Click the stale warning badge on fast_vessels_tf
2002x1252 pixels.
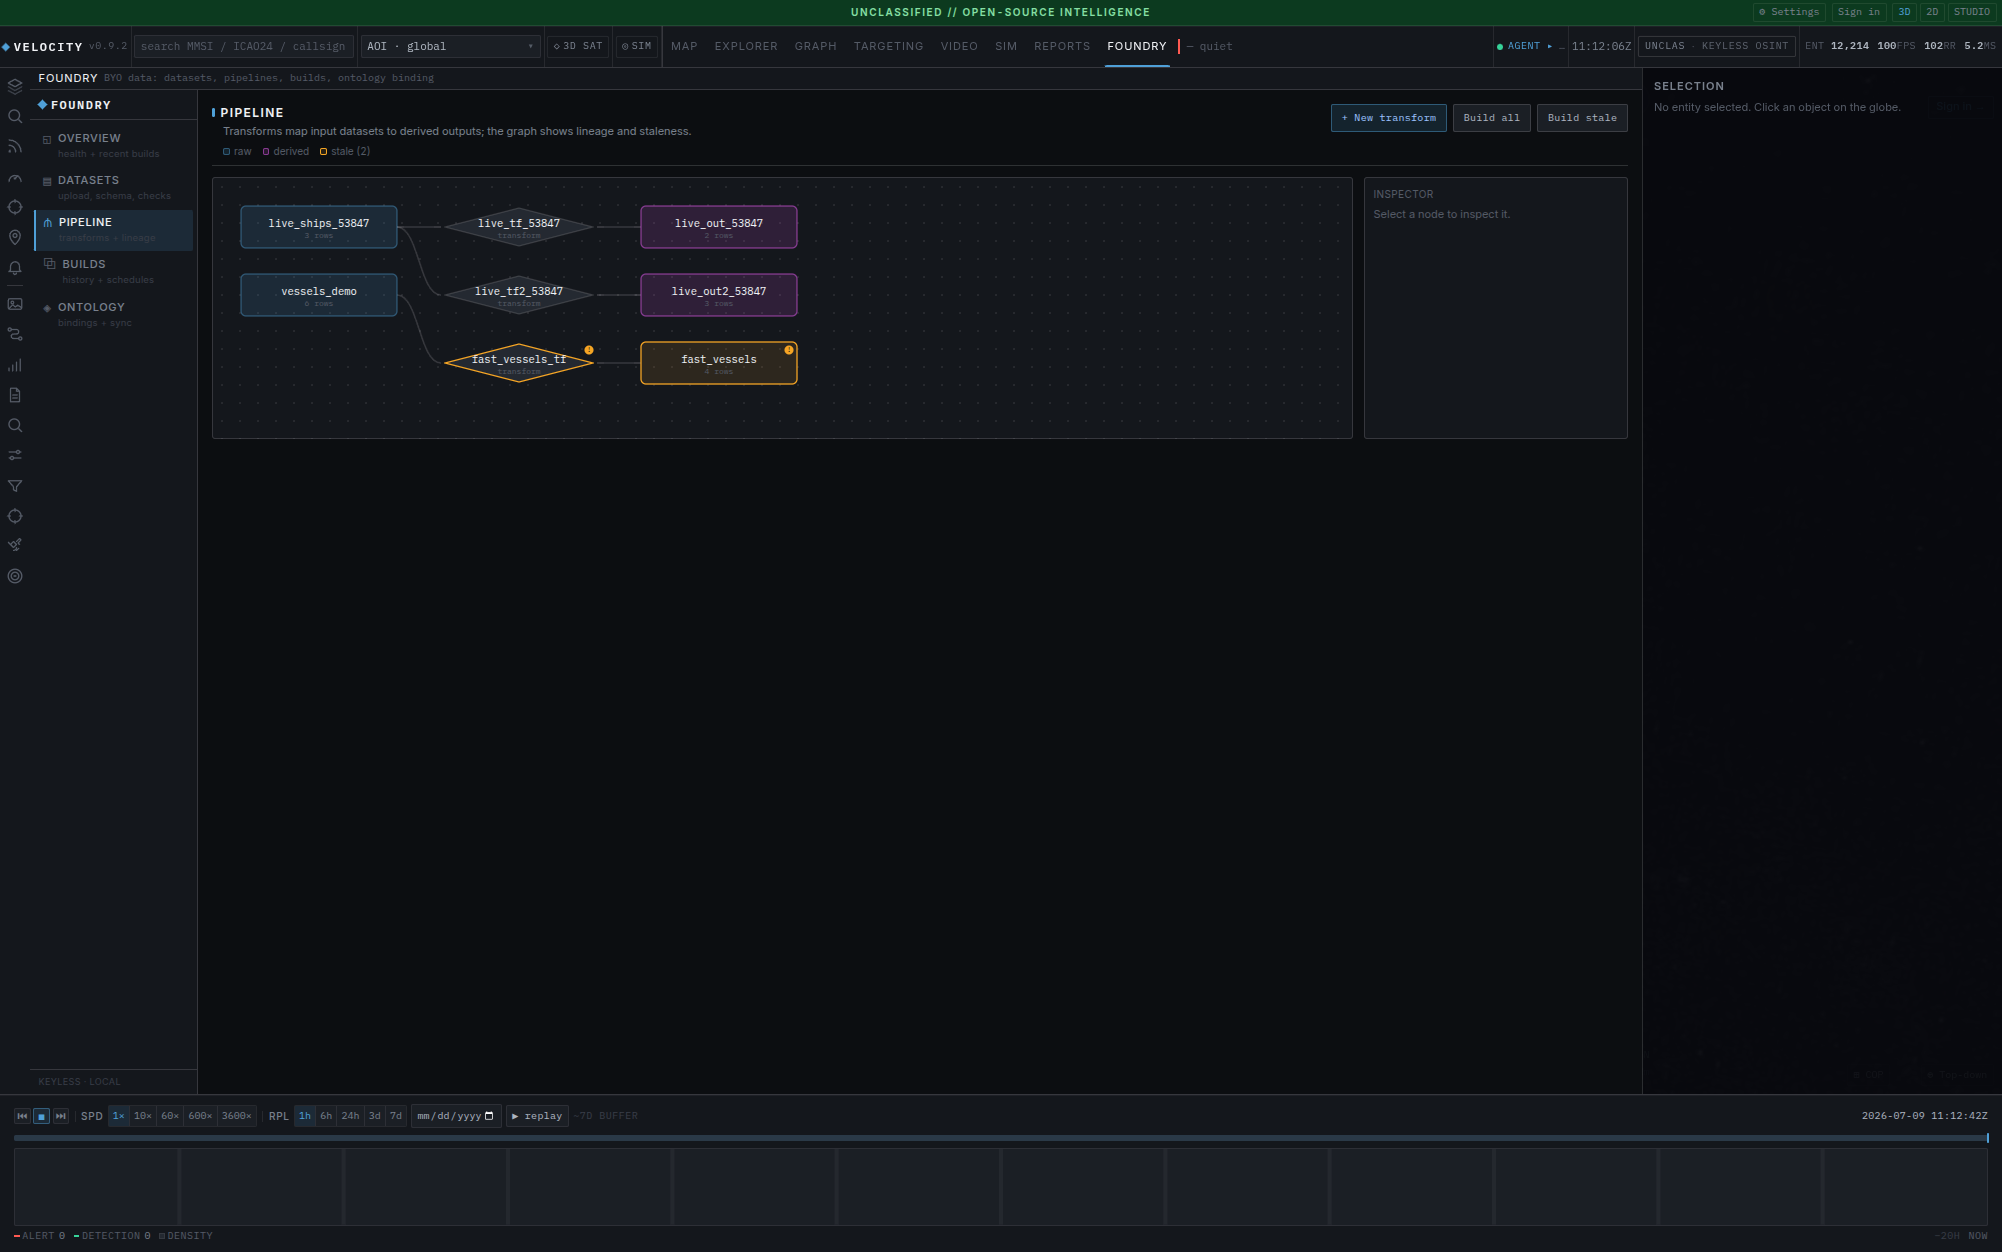point(589,350)
